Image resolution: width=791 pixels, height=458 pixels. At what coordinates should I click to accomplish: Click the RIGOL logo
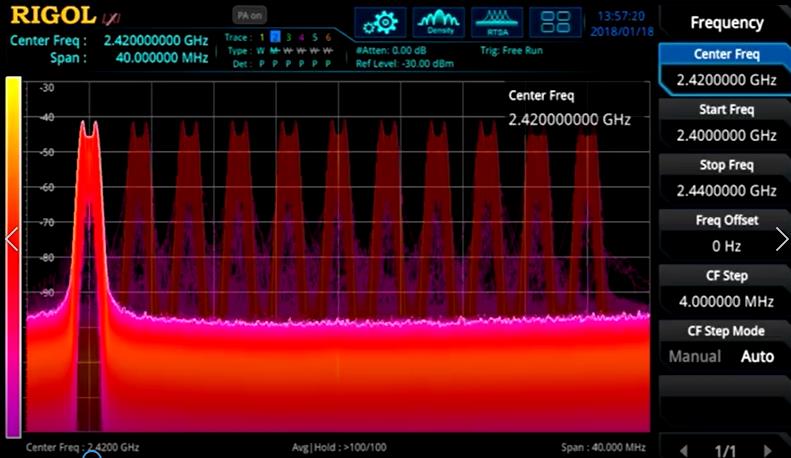click(x=52, y=15)
